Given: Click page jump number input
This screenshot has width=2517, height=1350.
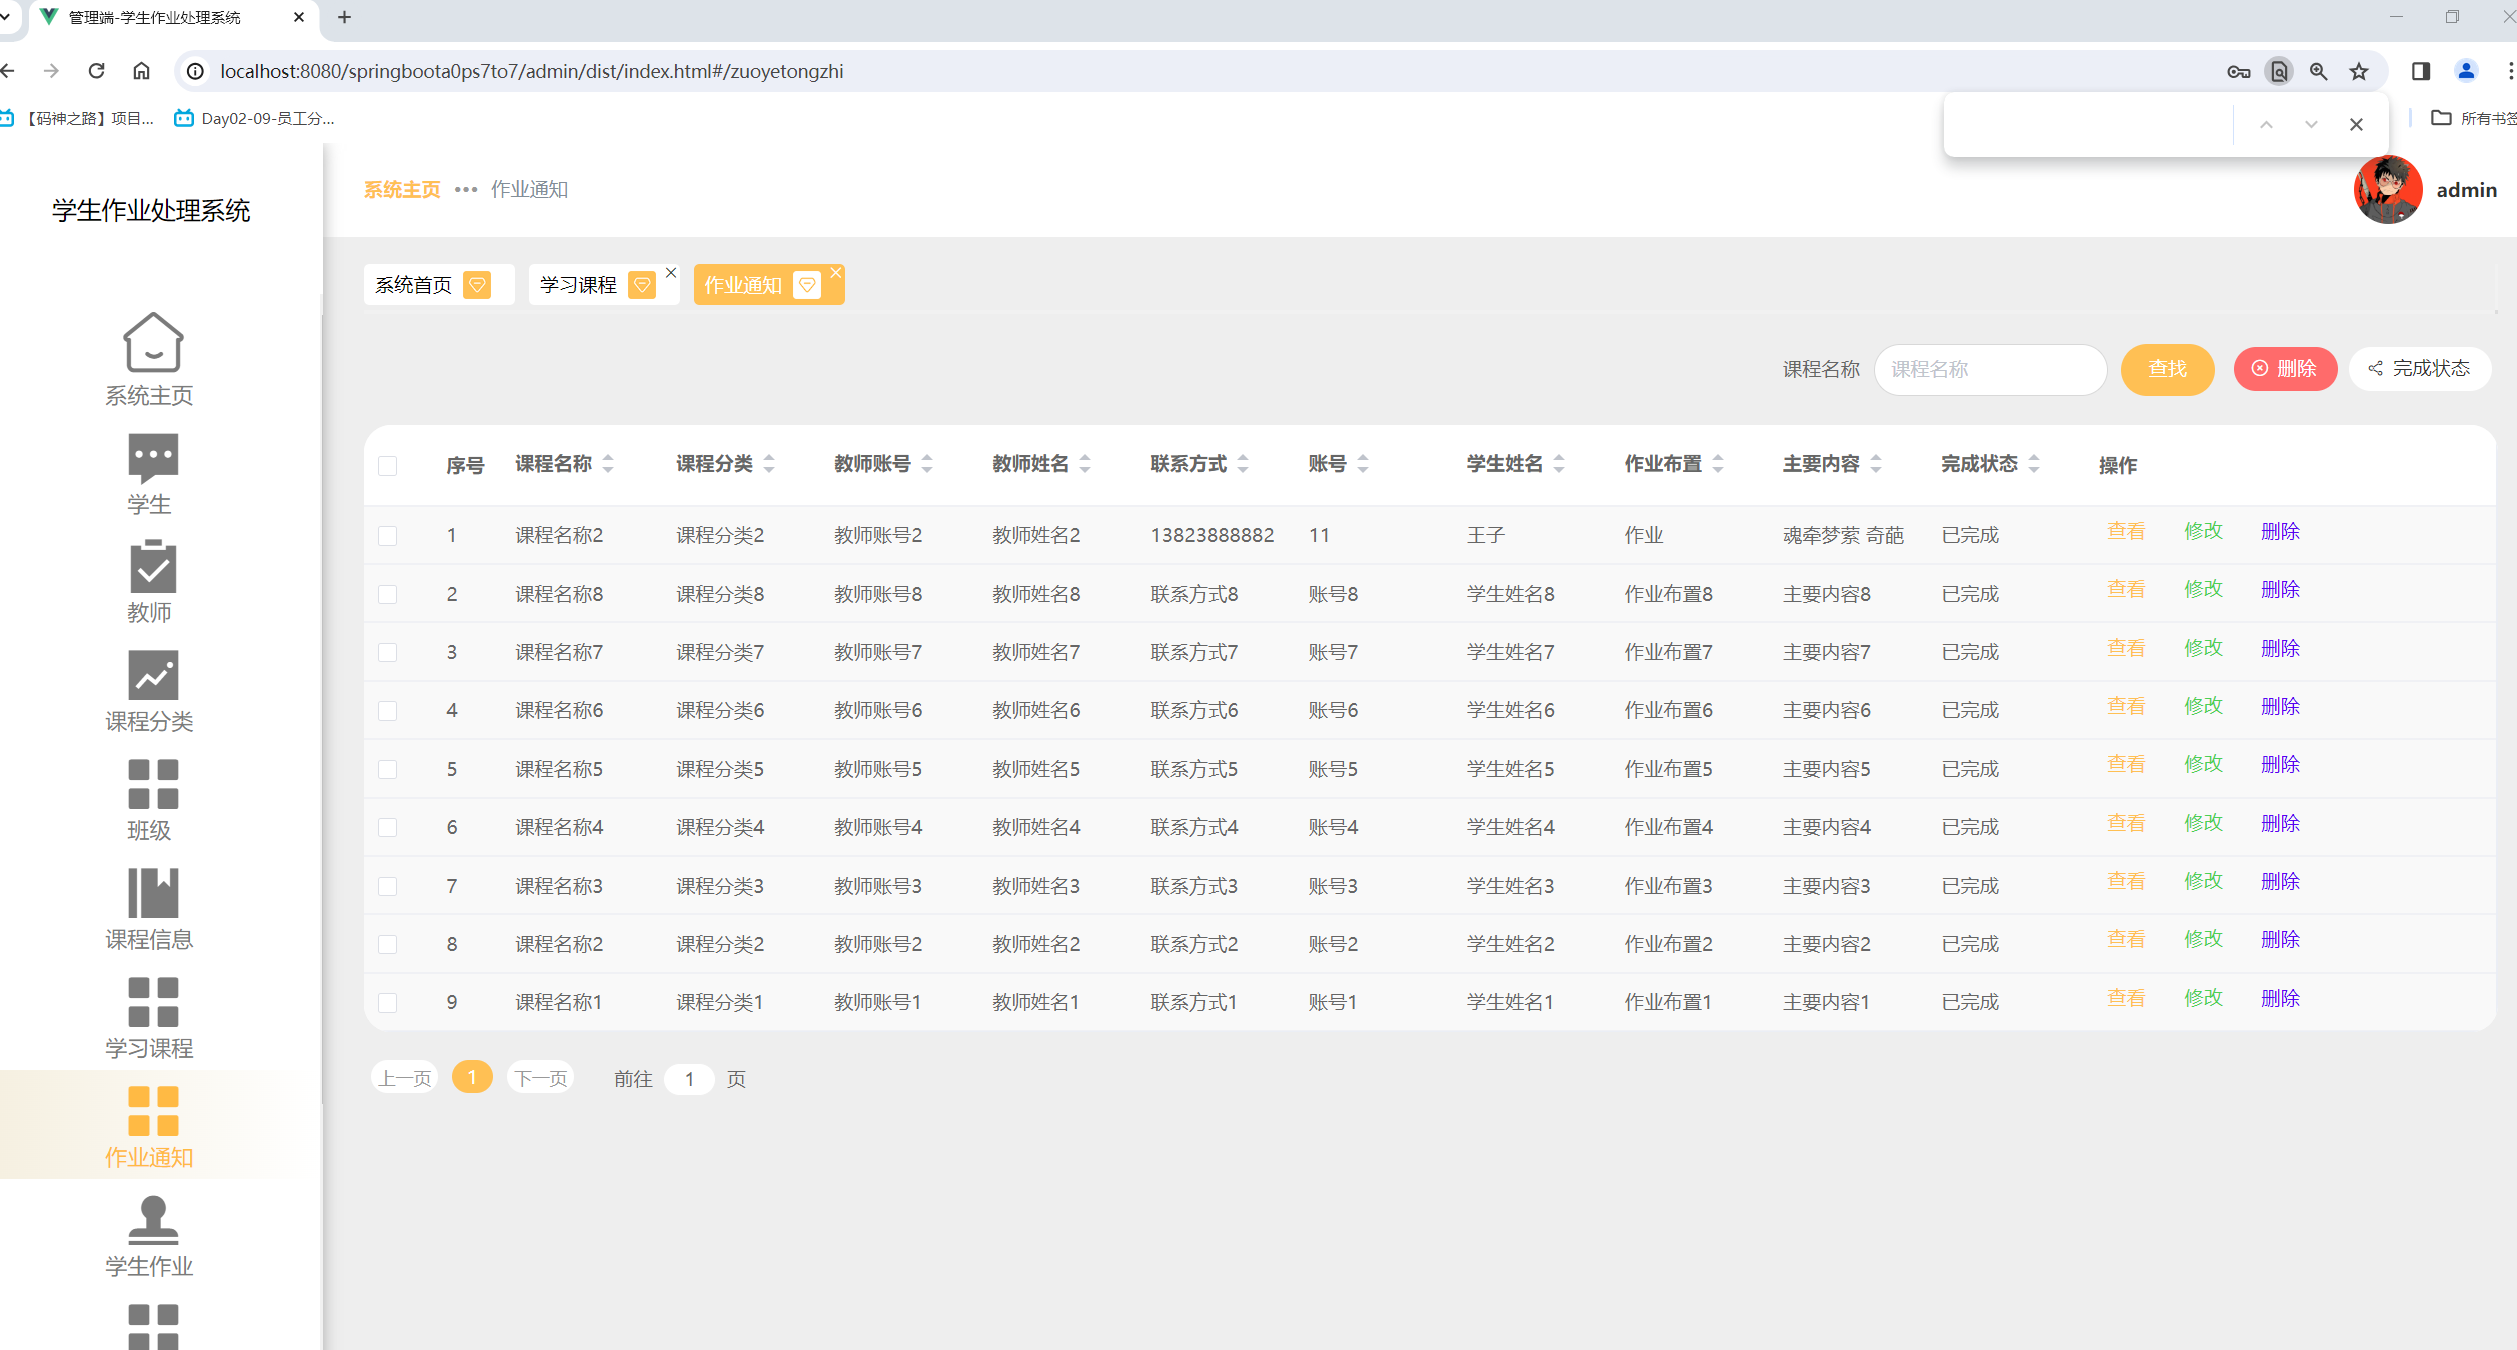Looking at the screenshot, I should [689, 1078].
